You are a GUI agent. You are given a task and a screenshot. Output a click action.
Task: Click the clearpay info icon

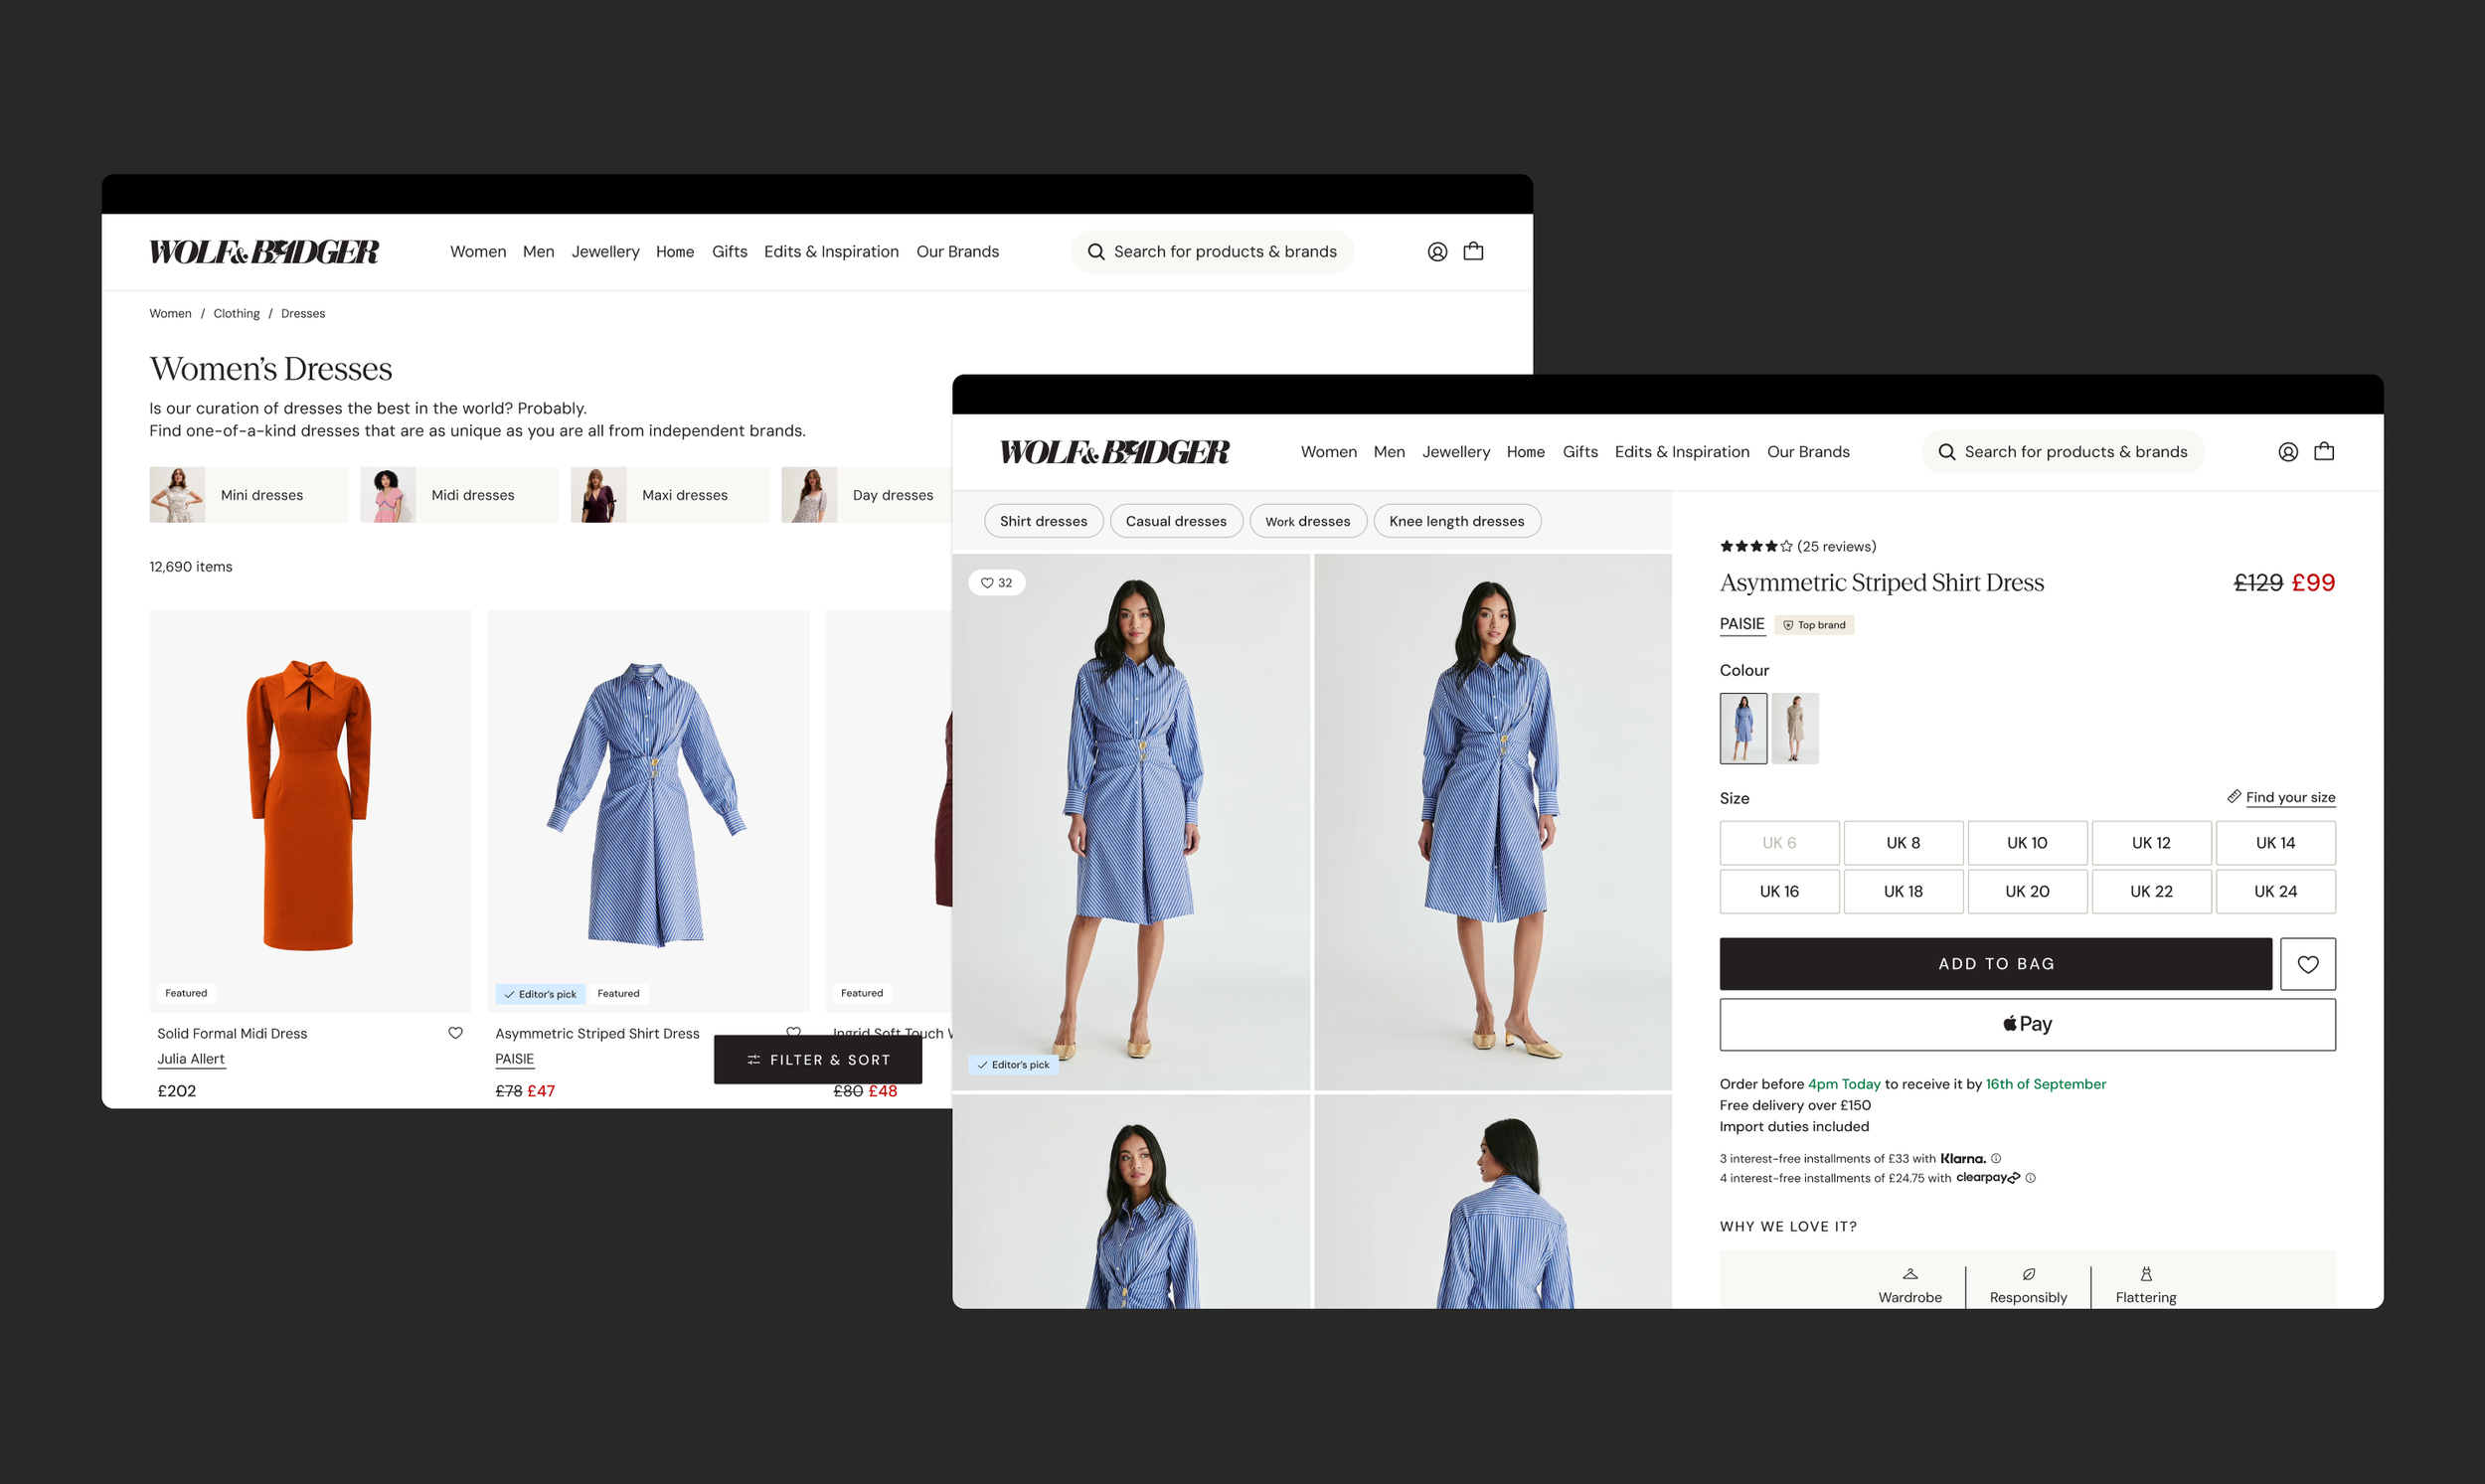[x=2030, y=1178]
